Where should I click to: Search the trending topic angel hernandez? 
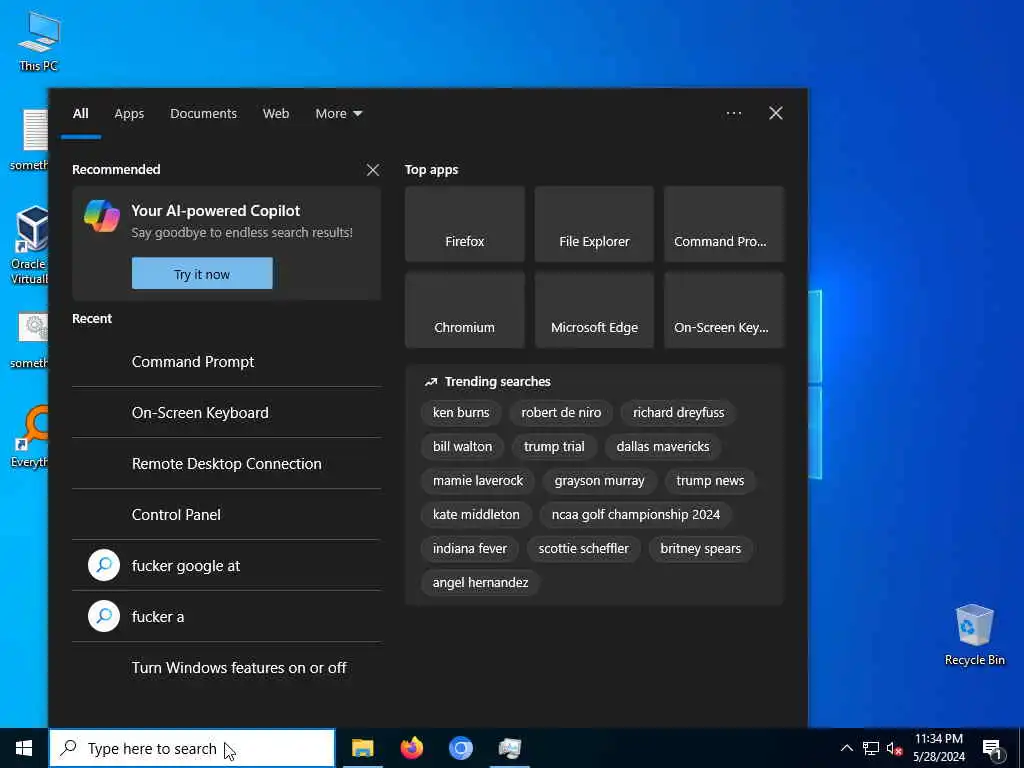pyautogui.click(x=480, y=583)
